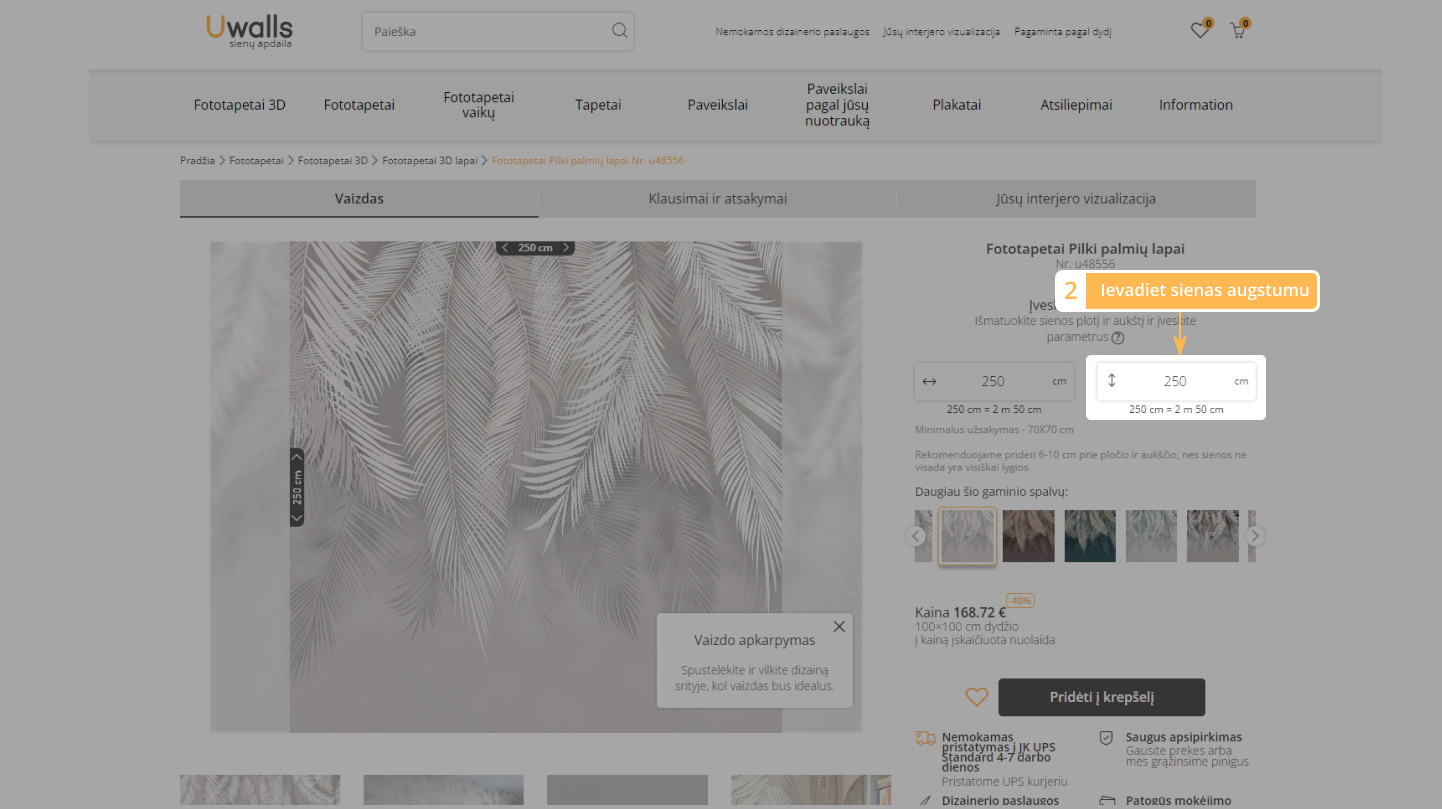
Task: Switch to Klausimai ir atsakymai tab
Action: tap(717, 199)
